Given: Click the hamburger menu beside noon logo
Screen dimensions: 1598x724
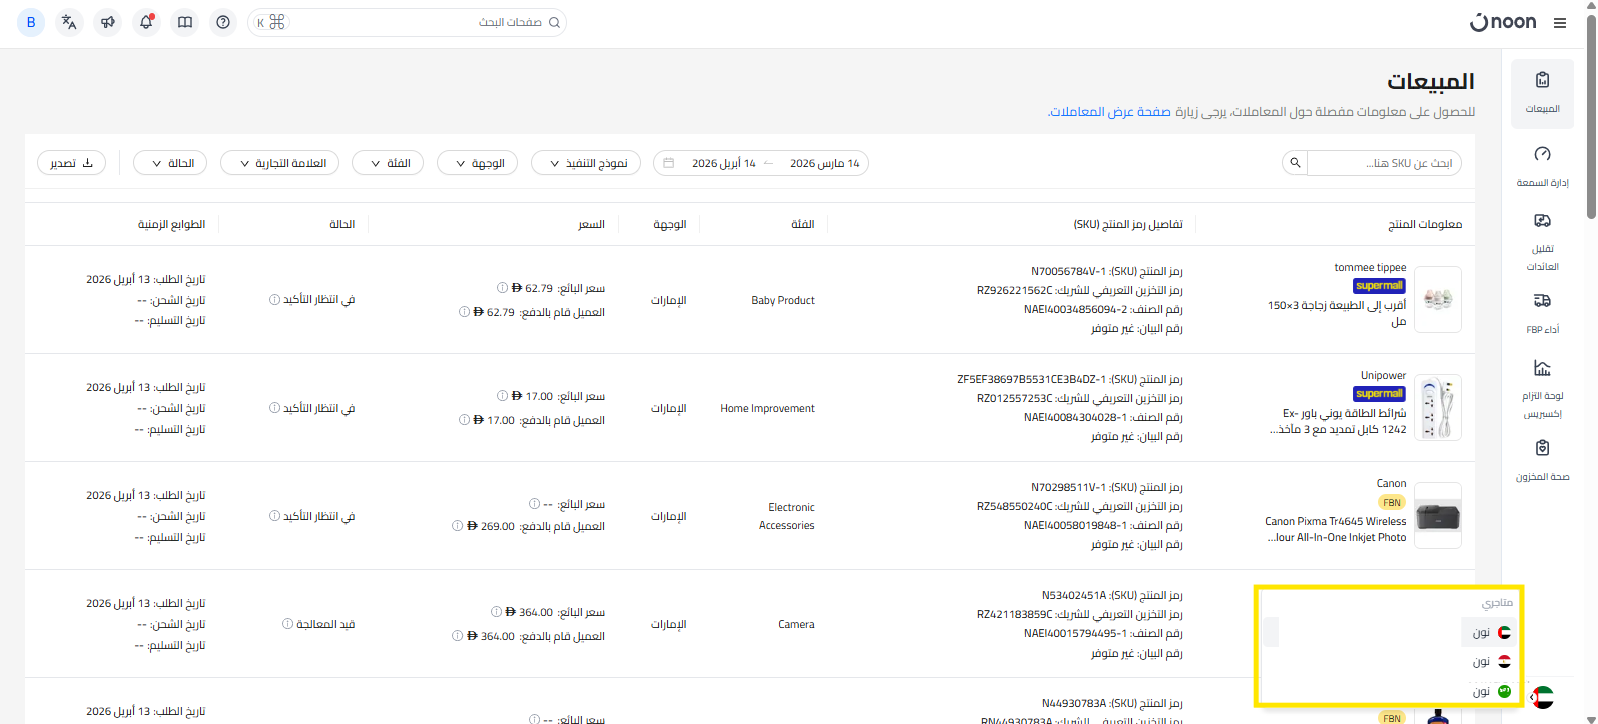Looking at the screenshot, I should (x=1560, y=23).
